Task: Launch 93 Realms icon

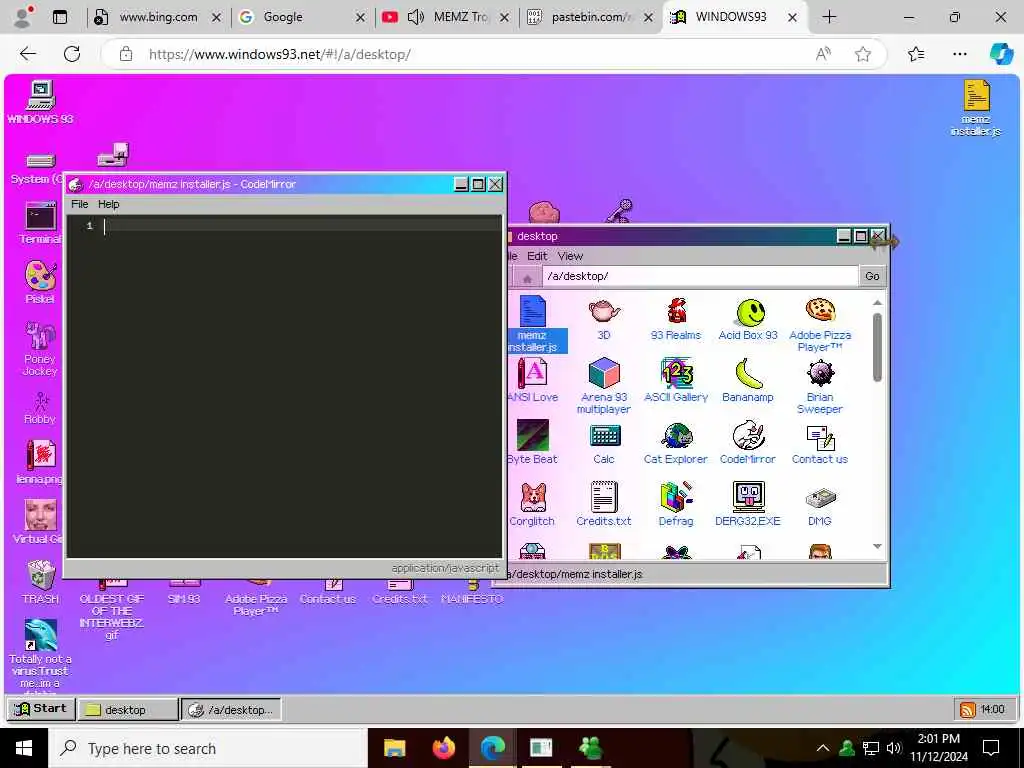Action: coord(676,320)
